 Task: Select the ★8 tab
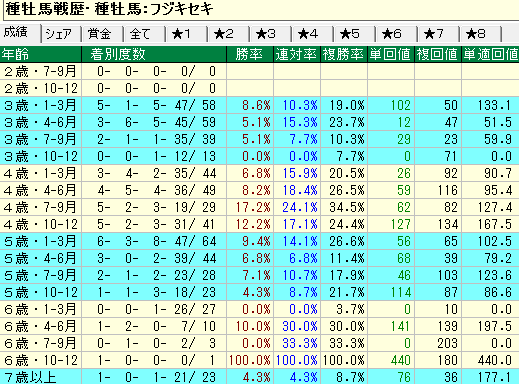click(x=480, y=34)
